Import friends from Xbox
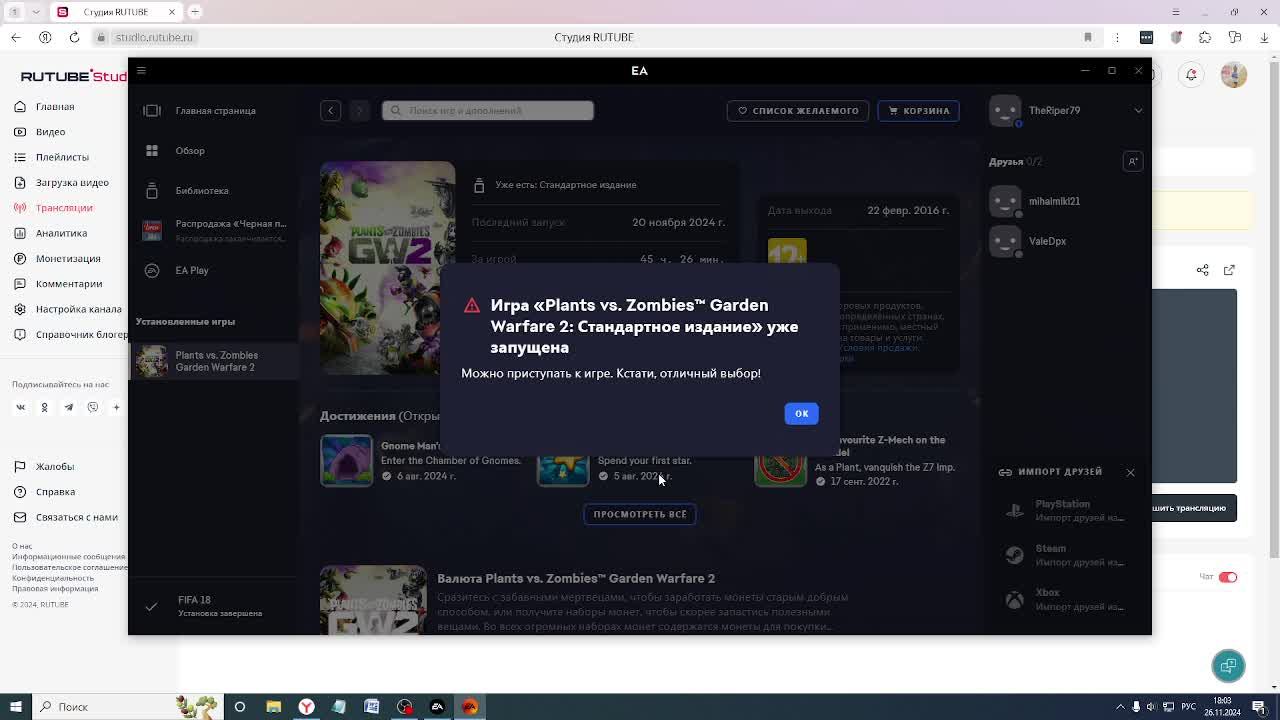1280x720 pixels. [x=1064, y=598]
